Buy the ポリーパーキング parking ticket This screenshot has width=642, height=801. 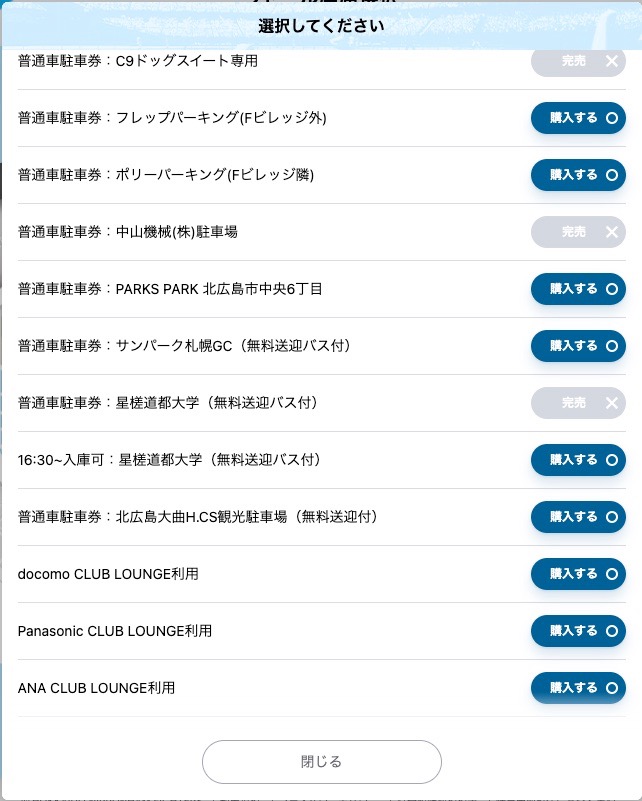click(578, 175)
